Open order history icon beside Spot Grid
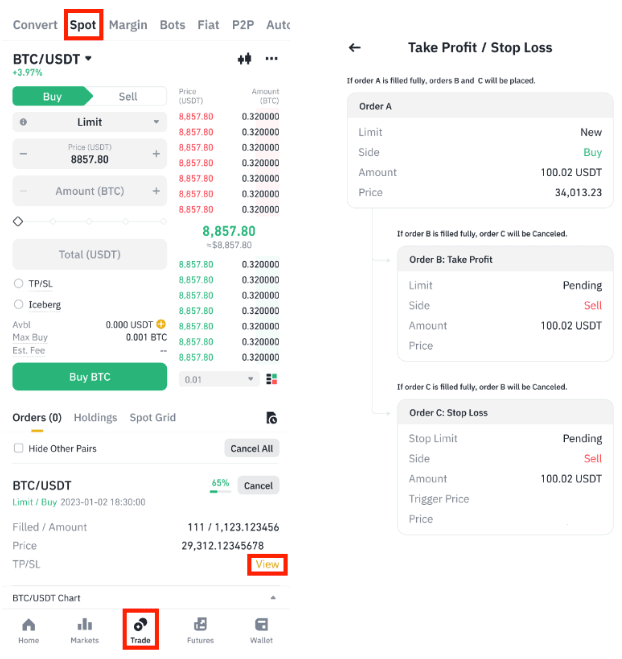The height and width of the screenshot is (659, 622). pos(271,418)
